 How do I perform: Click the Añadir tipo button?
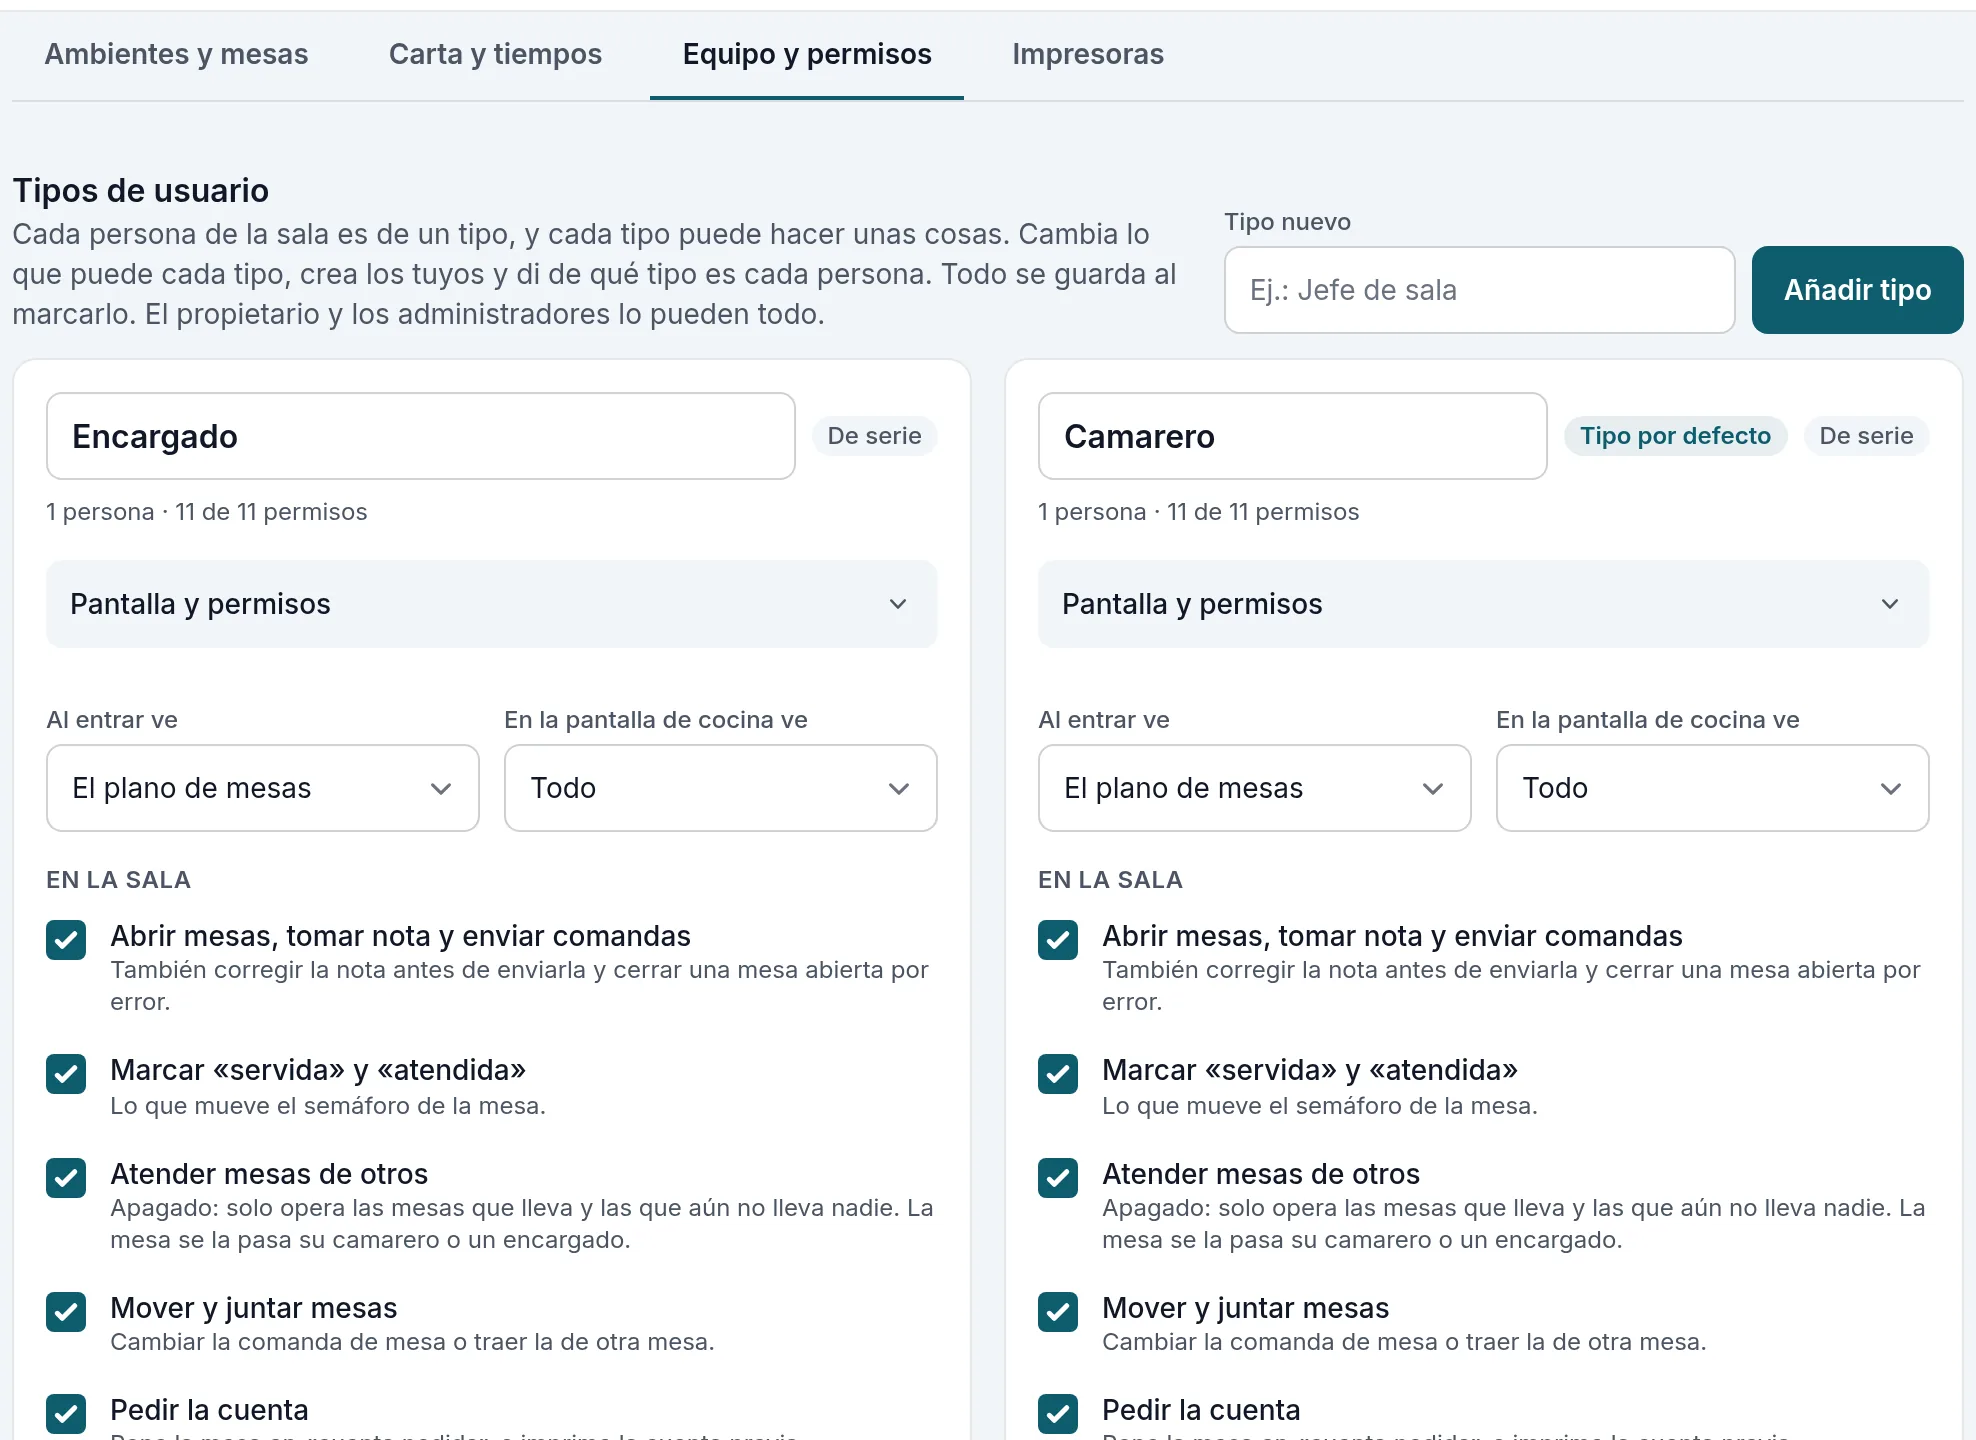tap(1857, 290)
